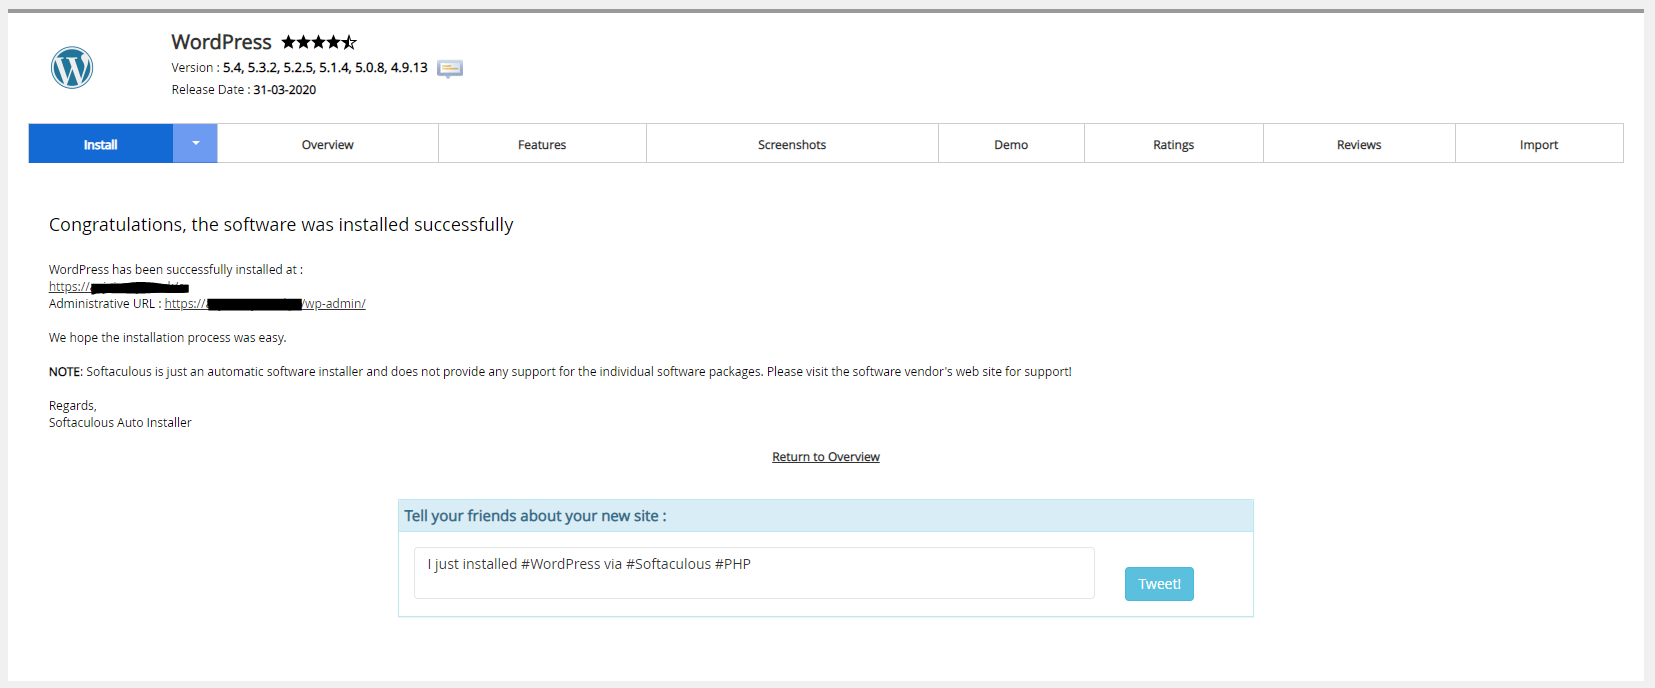This screenshot has width=1655, height=688.
Task: Click the 'Tell your friends' panel header
Action: click(825, 516)
